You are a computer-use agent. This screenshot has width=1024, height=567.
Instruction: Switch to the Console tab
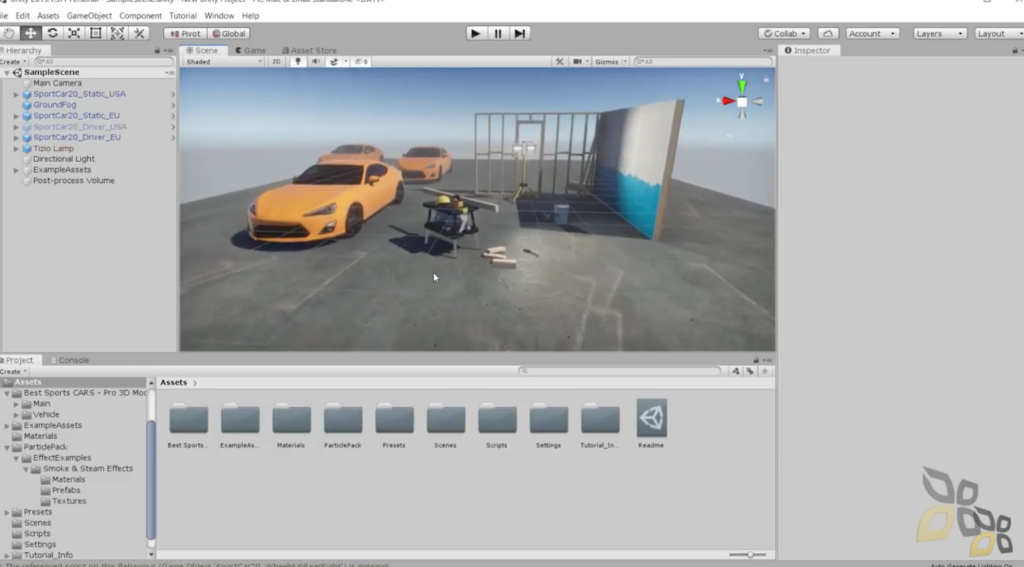pos(69,360)
